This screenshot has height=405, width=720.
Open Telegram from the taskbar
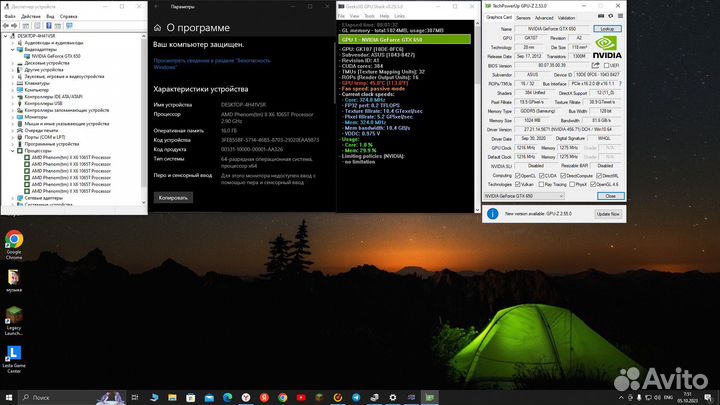click(356, 398)
